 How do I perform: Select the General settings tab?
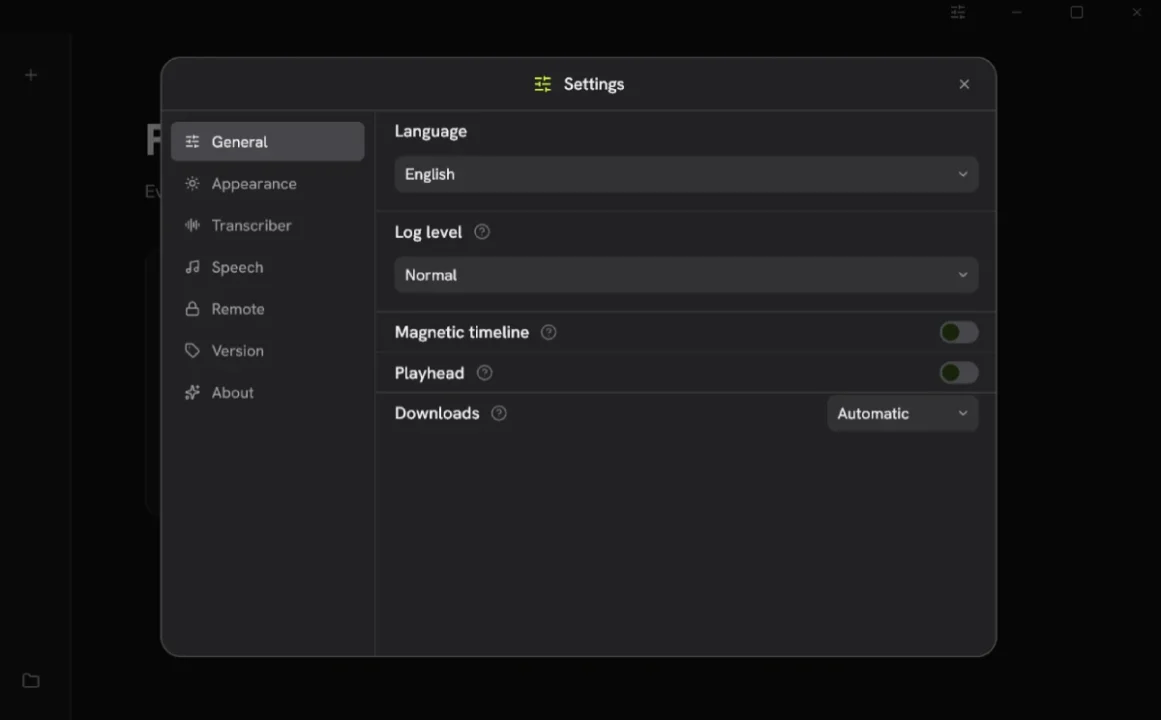(x=267, y=141)
